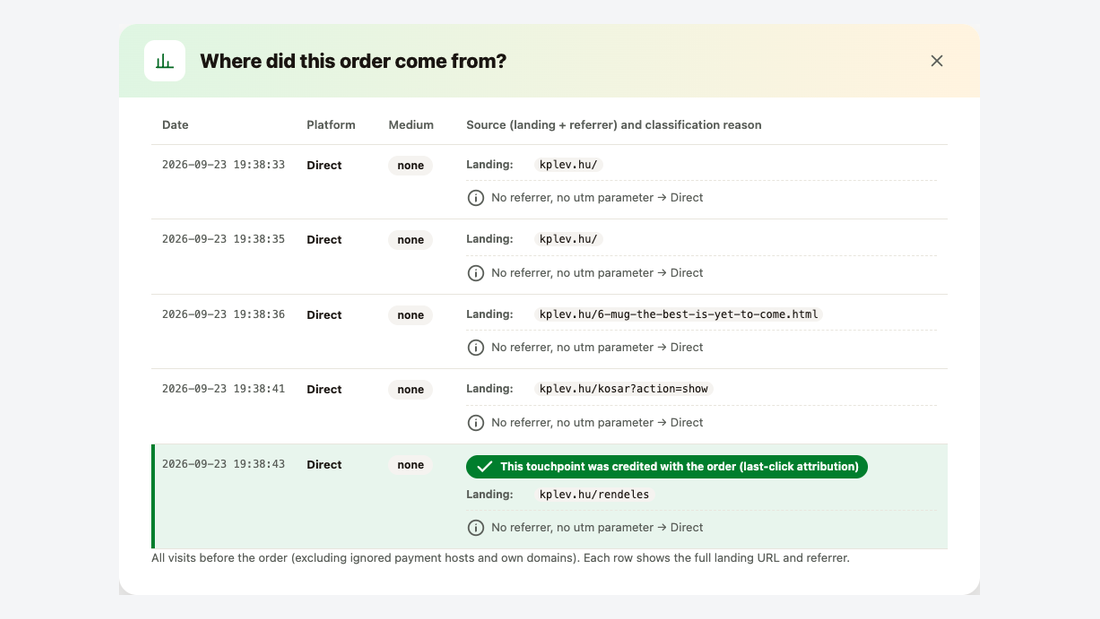Click Direct platform in the 19:38:33 row
The image size is (1100, 619).
tap(324, 166)
